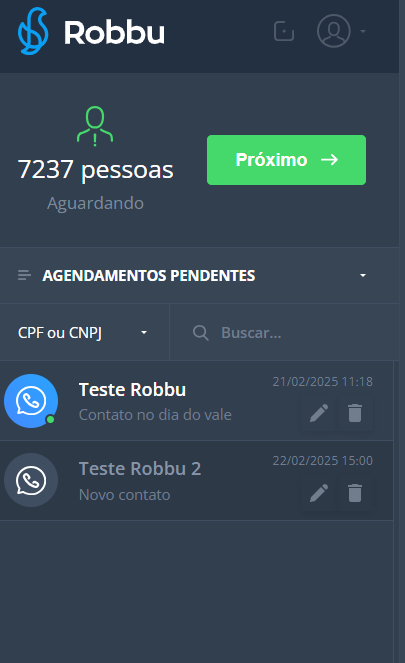Image resolution: width=405 pixels, height=663 pixels.
Task: Click the list icon beside Agendamentos Pendentes
Action: click(x=25, y=275)
